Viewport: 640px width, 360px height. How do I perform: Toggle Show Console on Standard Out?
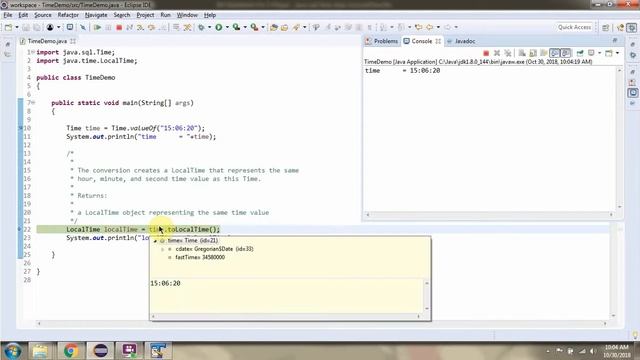pos(555,53)
